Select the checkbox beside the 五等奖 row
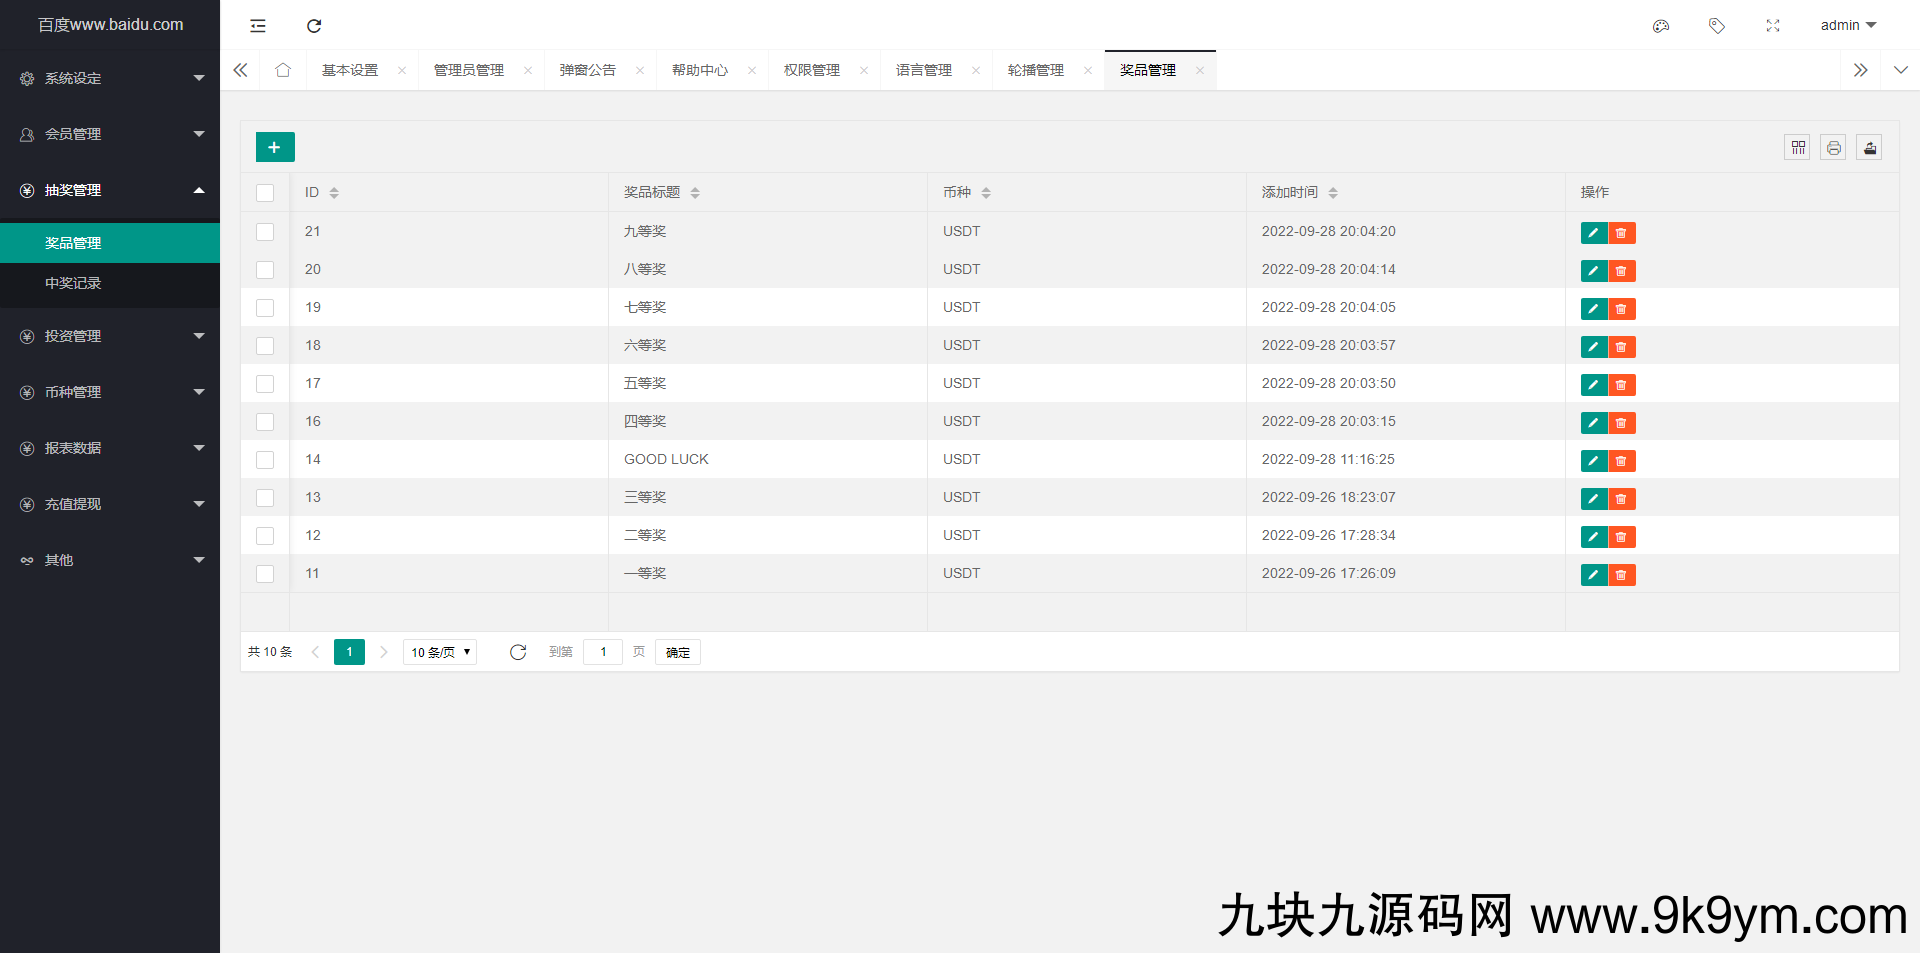The width and height of the screenshot is (1920, 953). (x=265, y=384)
